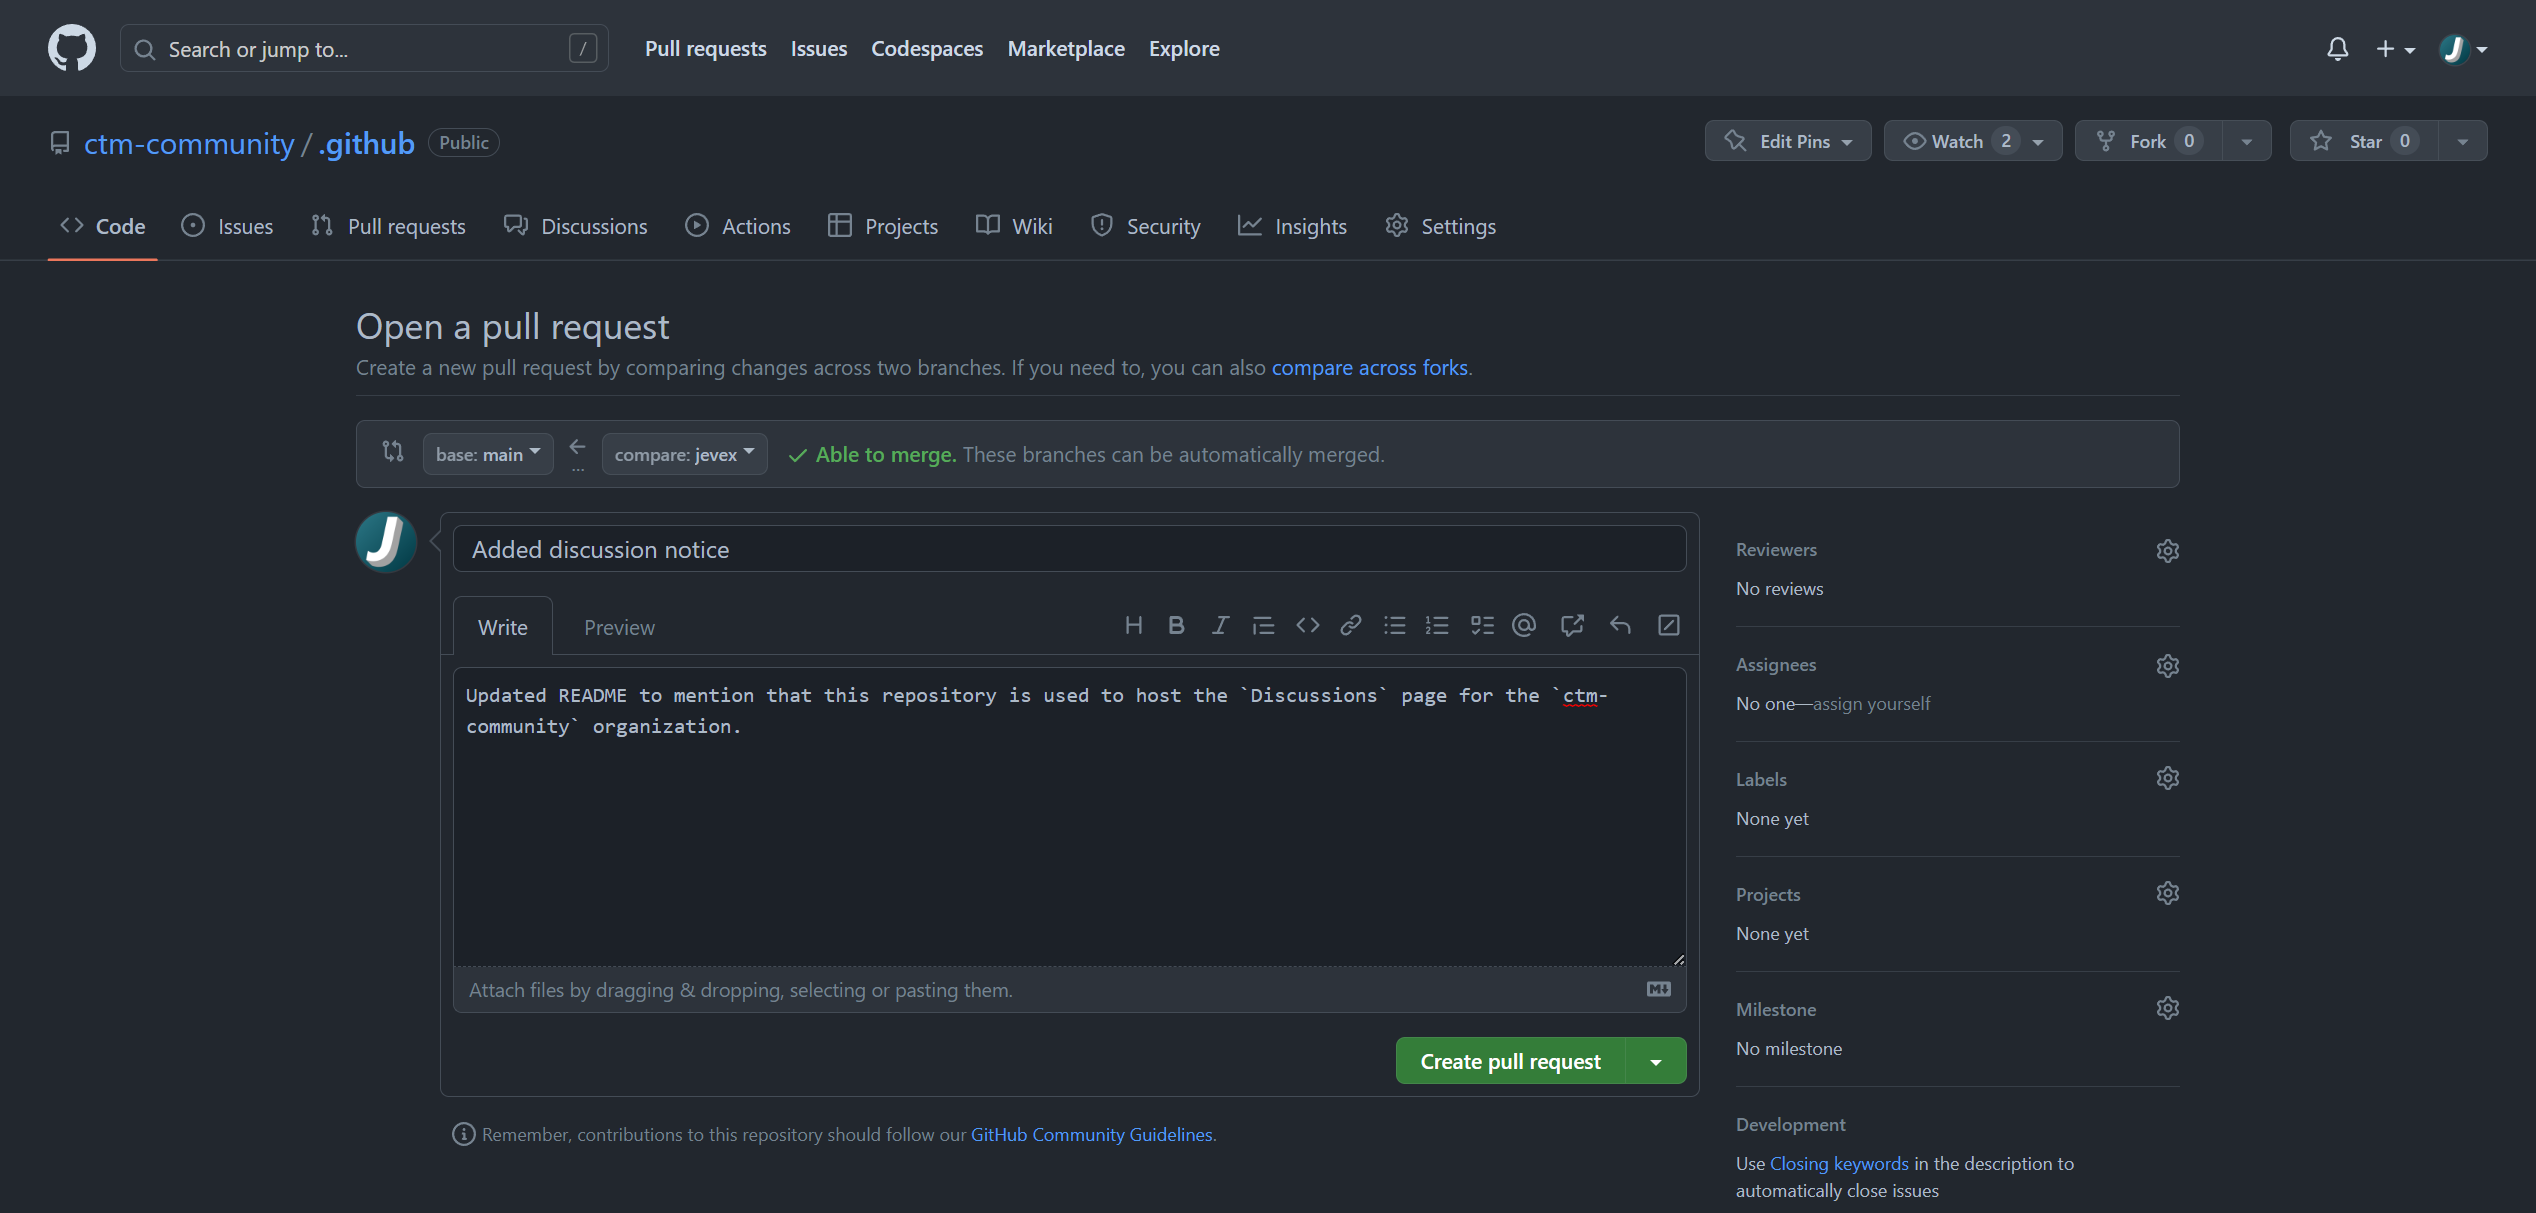Screen dimensions: 2536x1213
Task: Click the Create pull request button
Action: click(1510, 1062)
